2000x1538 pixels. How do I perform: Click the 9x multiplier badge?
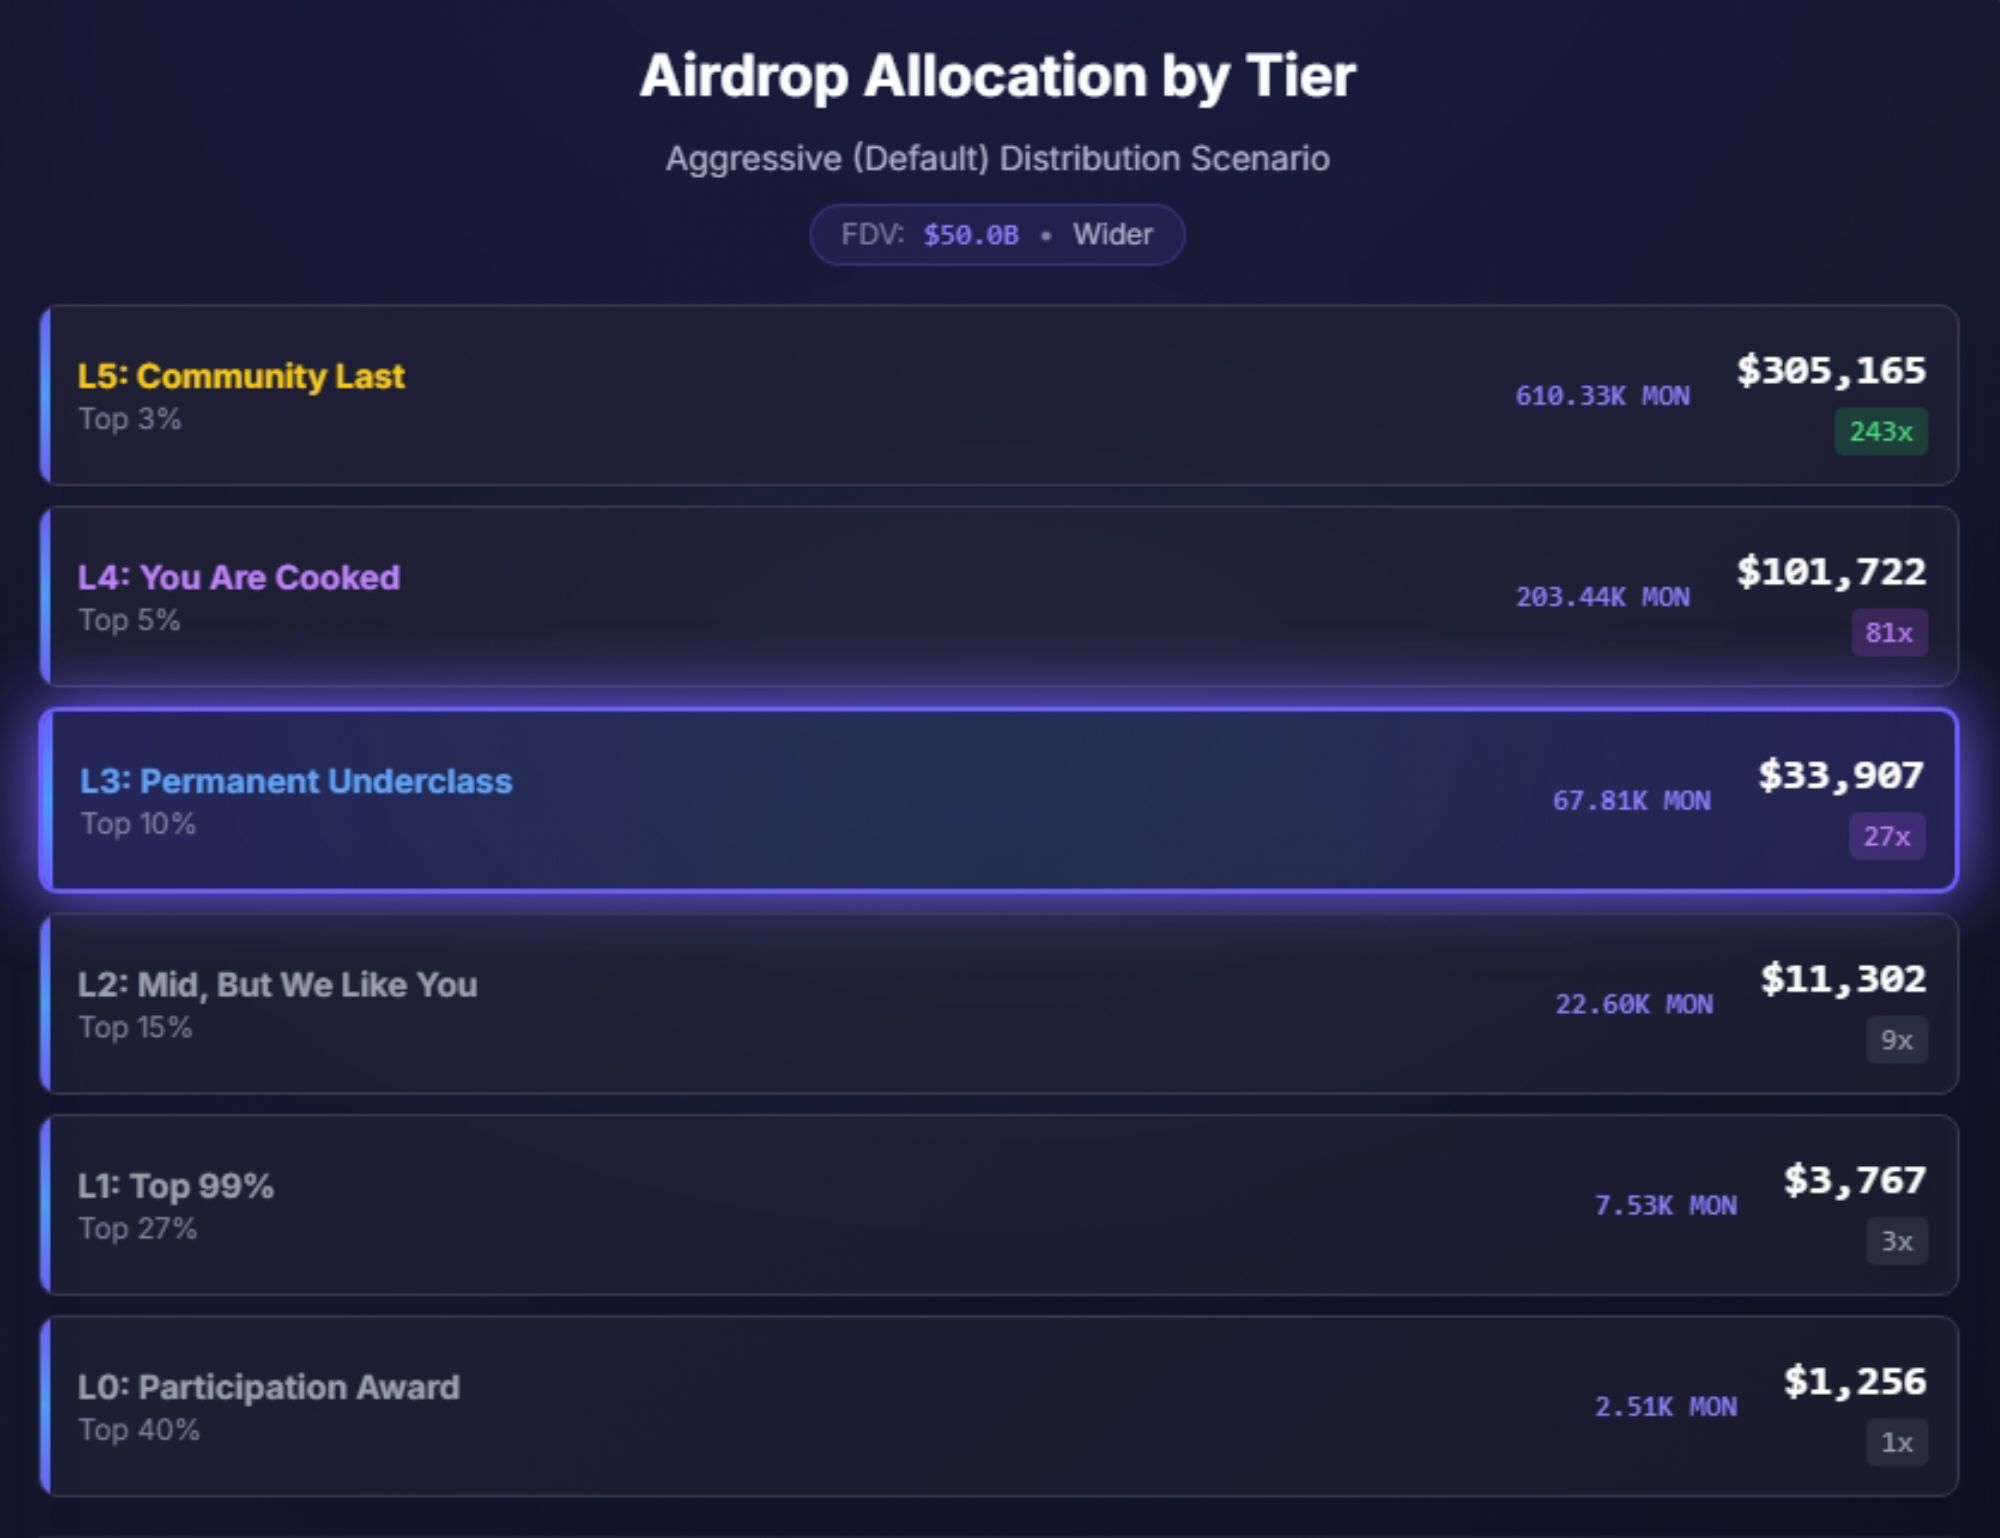pyautogui.click(x=1896, y=1040)
